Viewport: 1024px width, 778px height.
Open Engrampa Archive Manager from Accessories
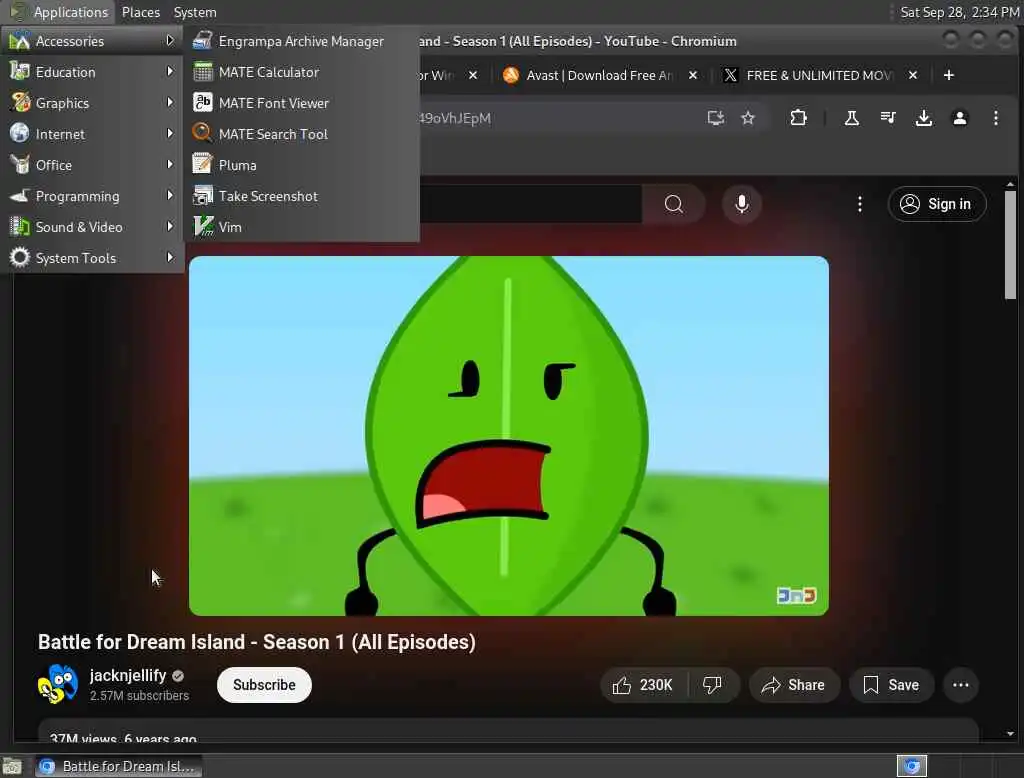pyautogui.click(x=301, y=41)
